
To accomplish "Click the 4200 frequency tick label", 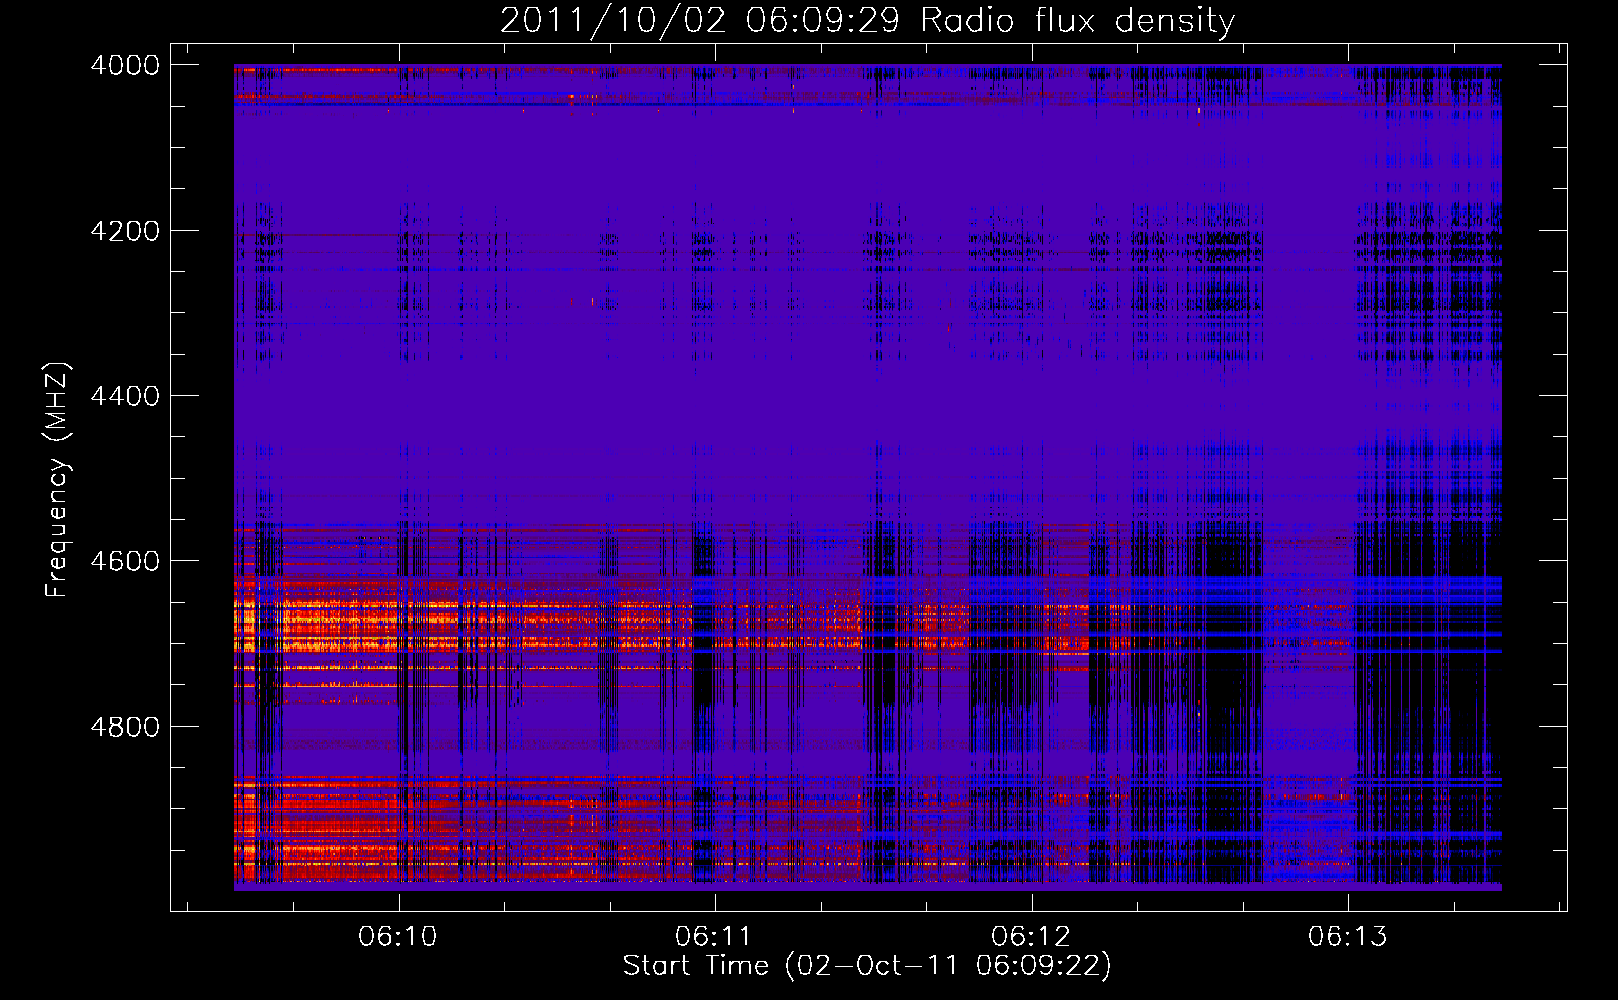I will [125, 231].
